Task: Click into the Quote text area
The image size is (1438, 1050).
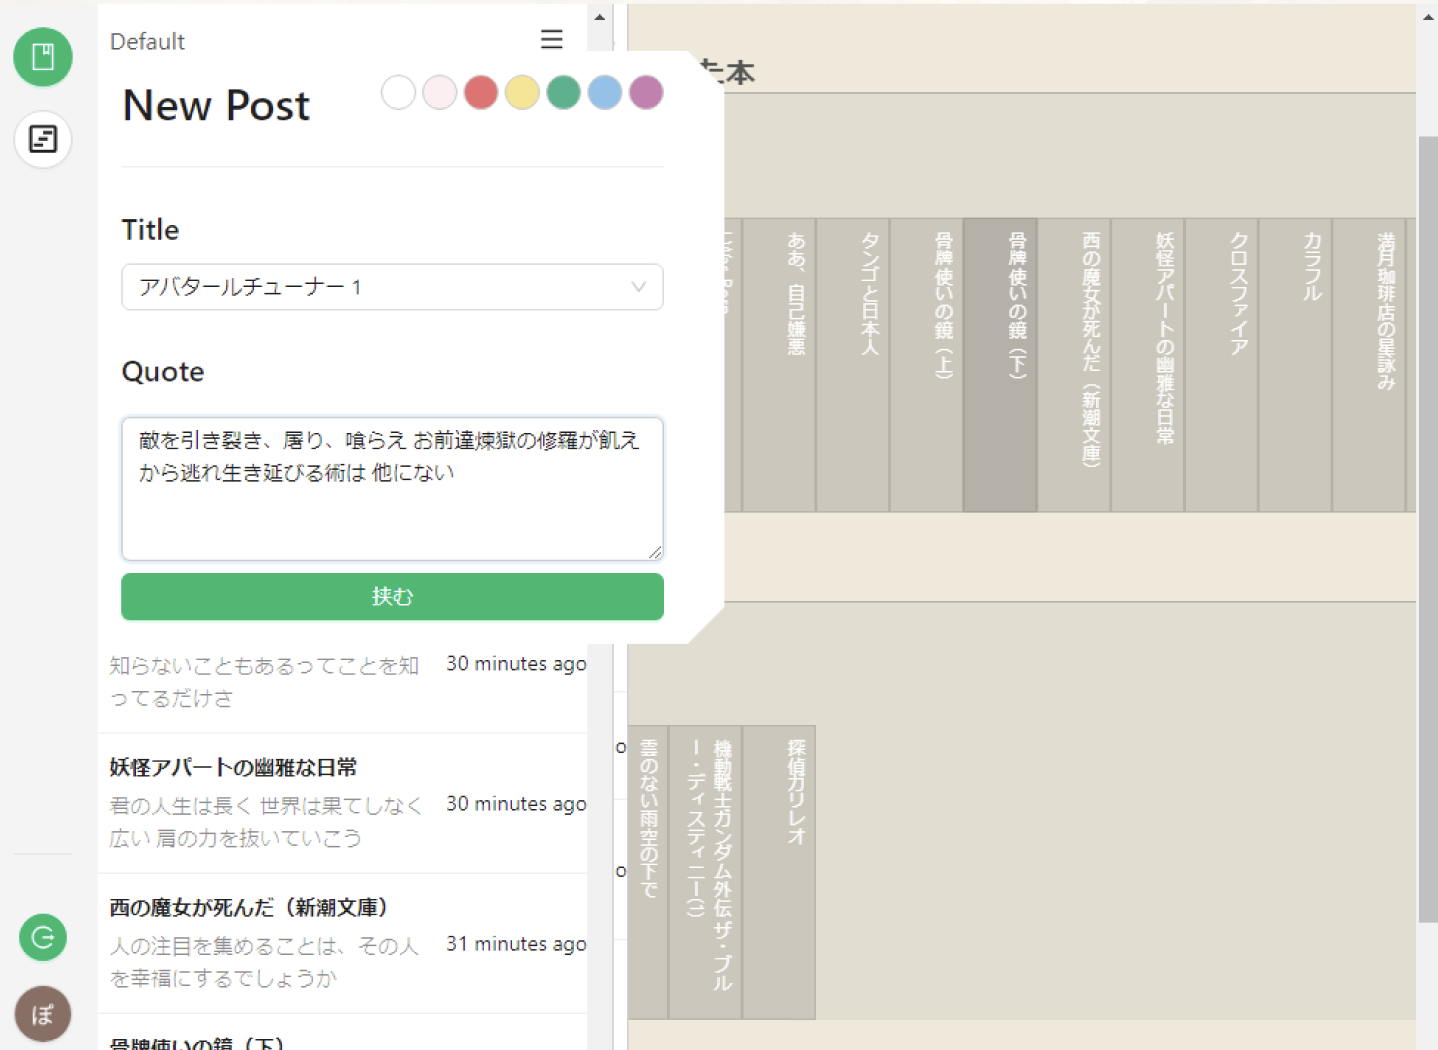Action: pos(392,488)
